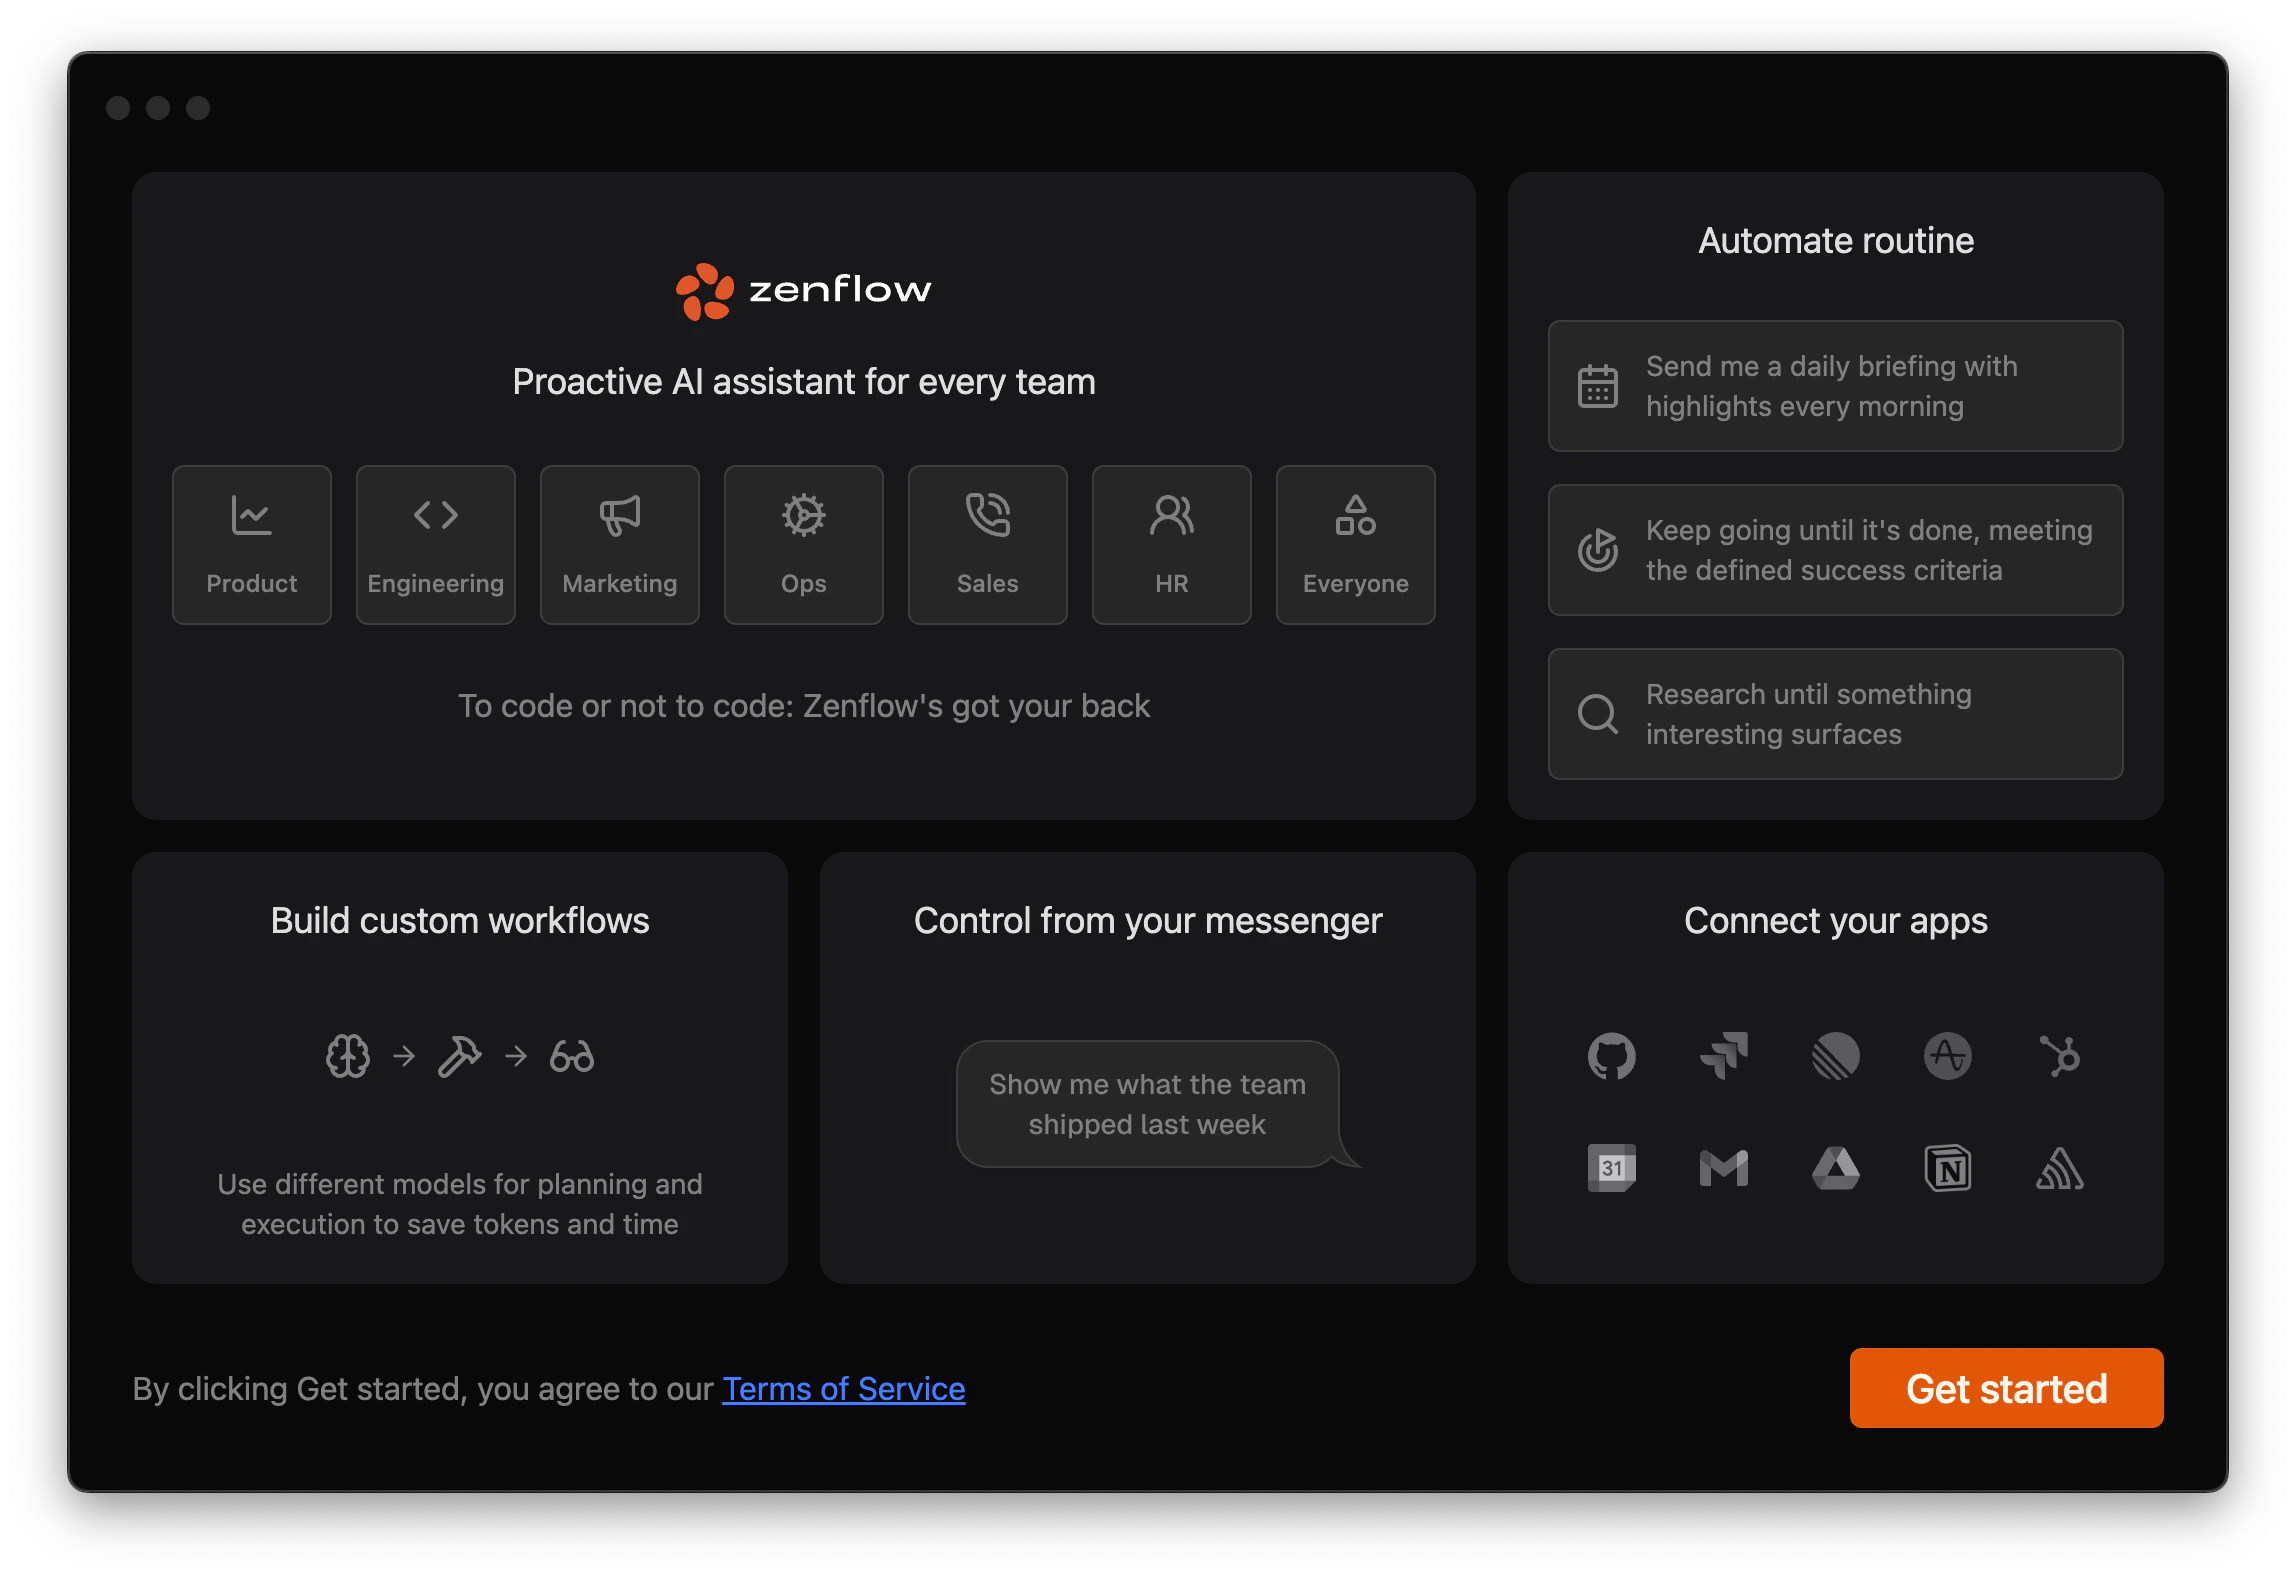Open the Terms of Service link
The width and height of the screenshot is (2296, 1576).
843,1388
